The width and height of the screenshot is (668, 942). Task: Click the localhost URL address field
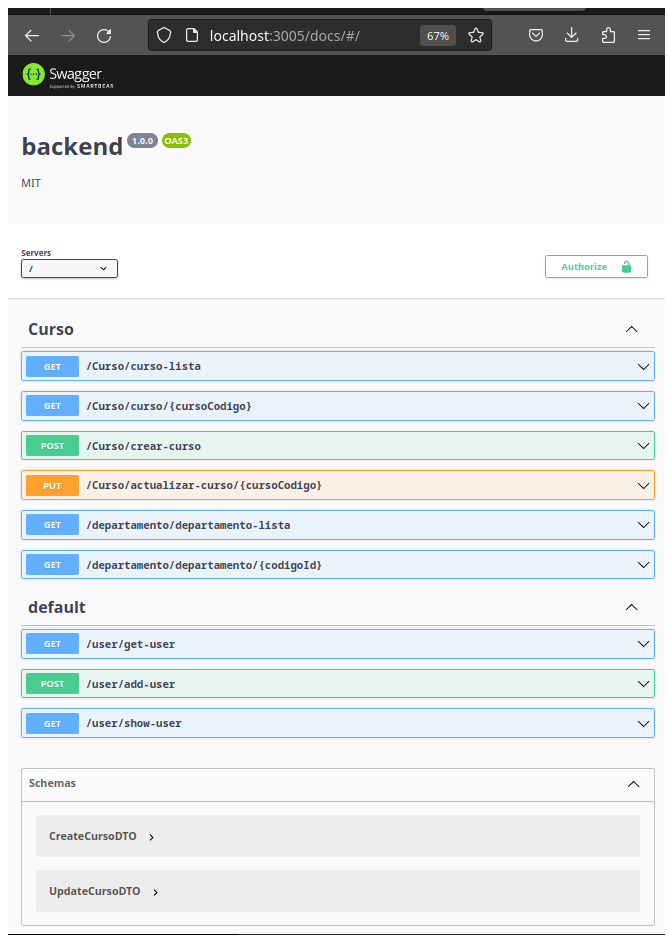click(300, 36)
